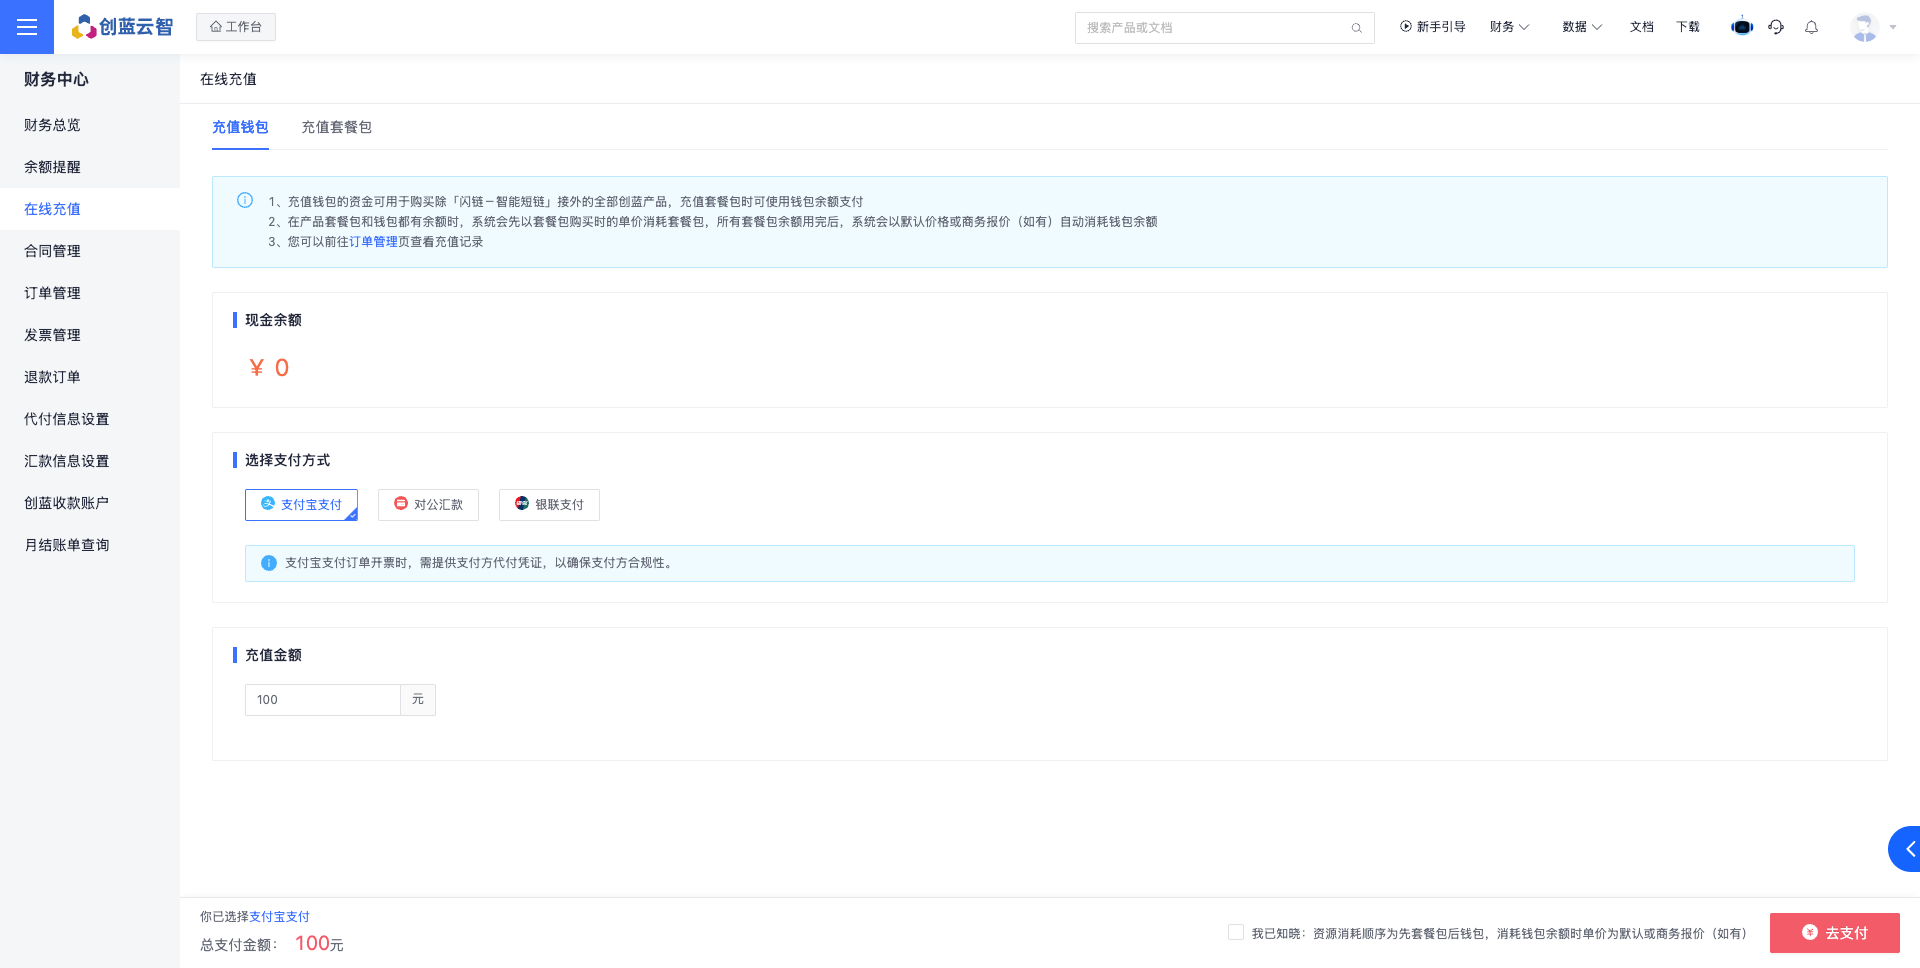Image resolution: width=1920 pixels, height=968 pixels.
Task: Open the robot assistant icon
Action: 1741,27
